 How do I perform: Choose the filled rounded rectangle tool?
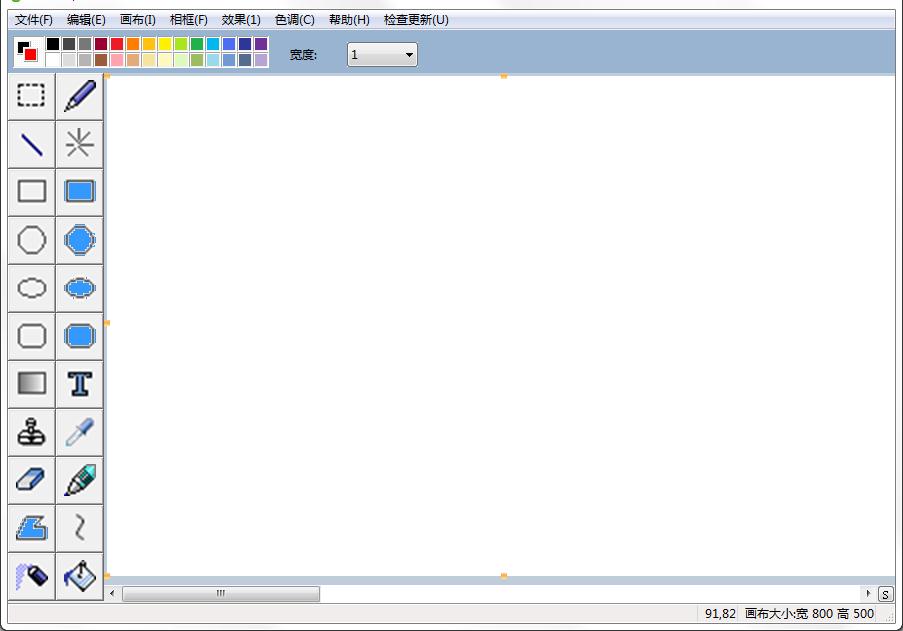coord(79,336)
